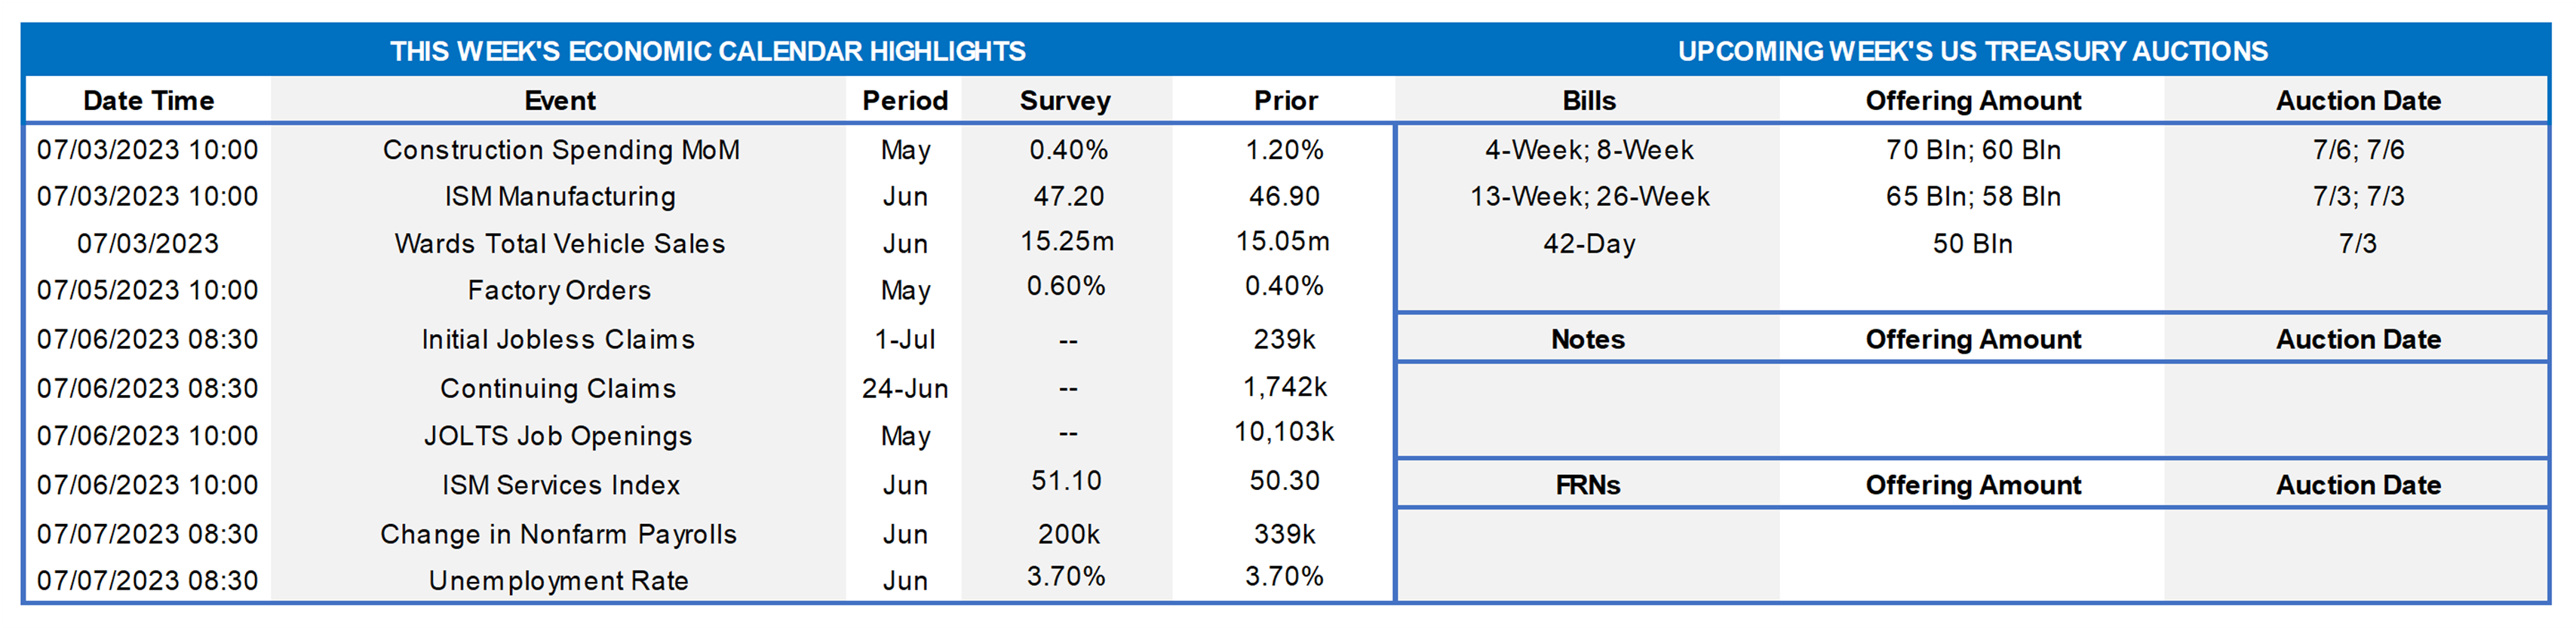The image size is (2576, 628).
Task: Click the 'Survey' column header
Action: tap(1065, 101)
